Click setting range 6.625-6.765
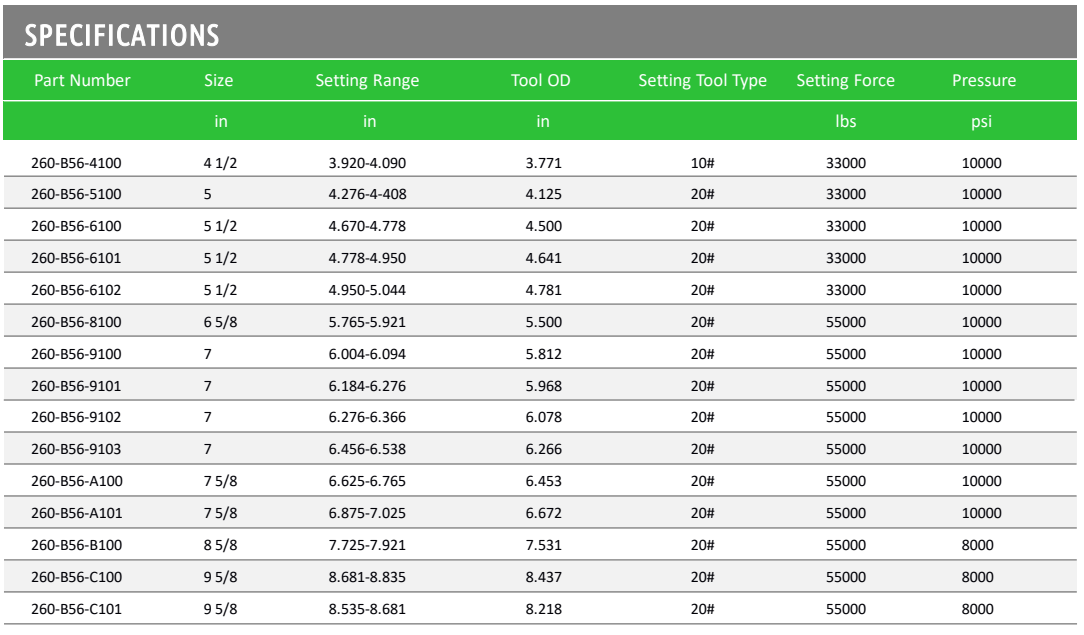Image resolution: width=1084 pixels, height=635 pixels. (x=367, y=481)
